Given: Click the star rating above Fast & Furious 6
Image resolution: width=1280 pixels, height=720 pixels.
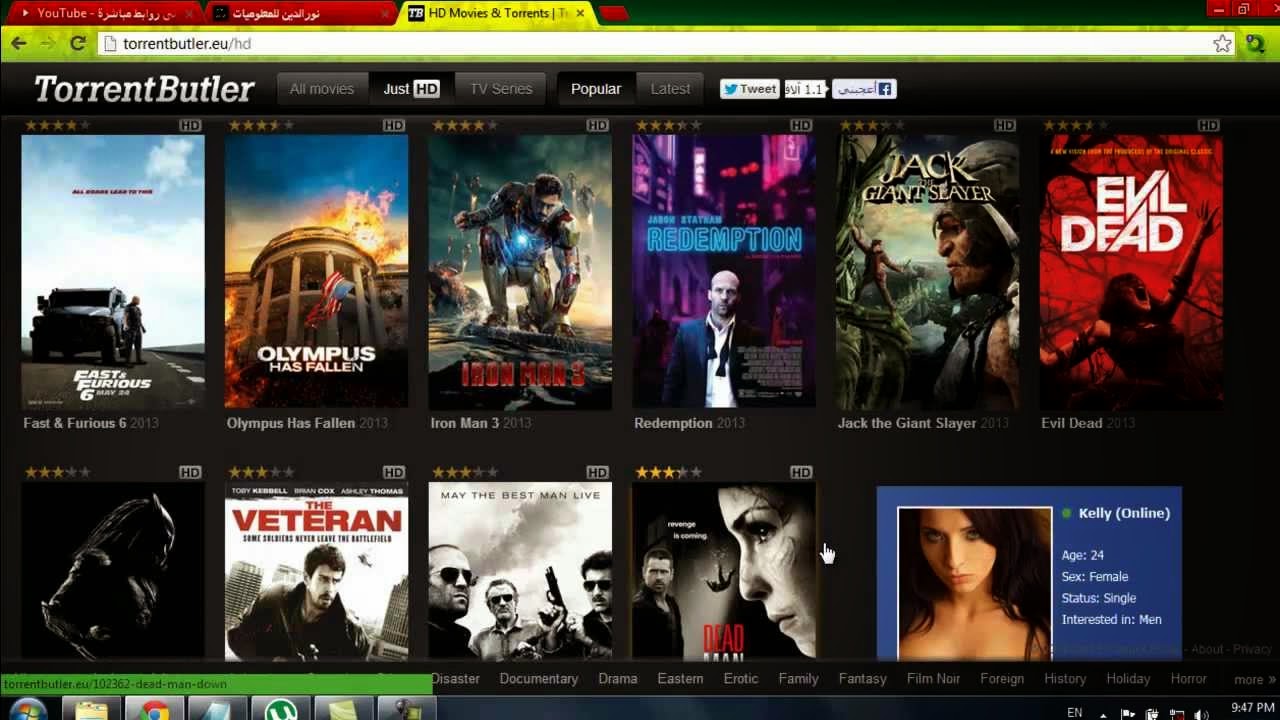Looking at the screenshot, I should pos(57,125).
